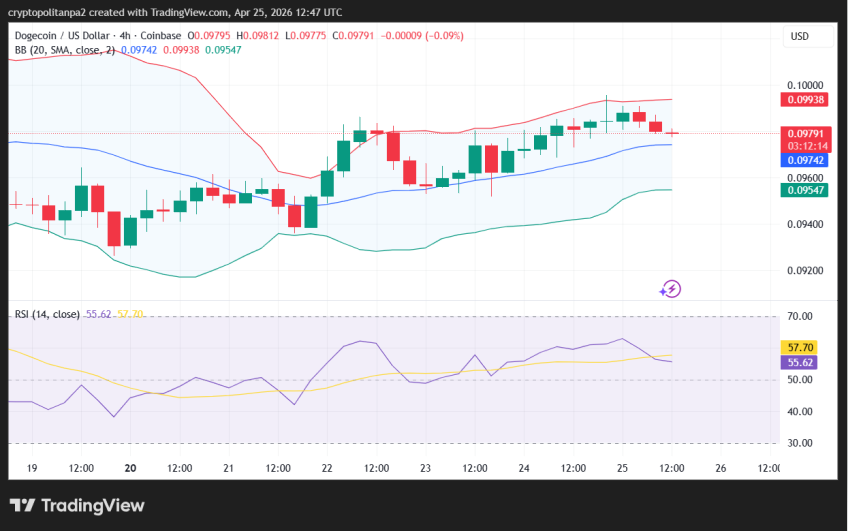Click the date label 20 on time axis
Screen dimensions: 848x531
130,468
